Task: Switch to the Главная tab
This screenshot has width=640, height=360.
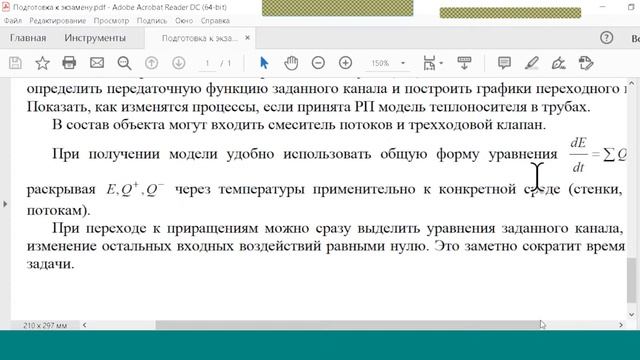Action: 28,38
